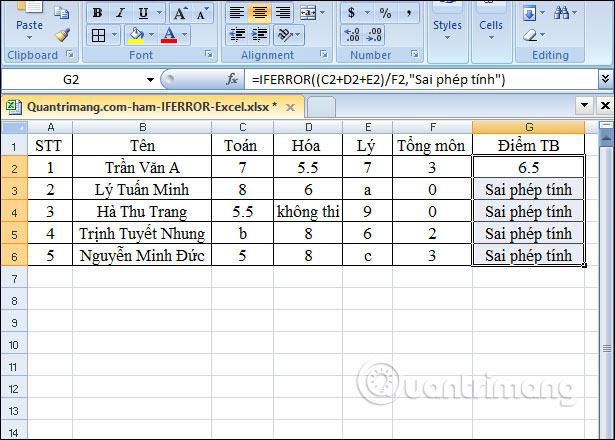Select the Format Painter brush icon
Image resolution: width=615 pixels, height=440 pixels.
coord(62,35)
